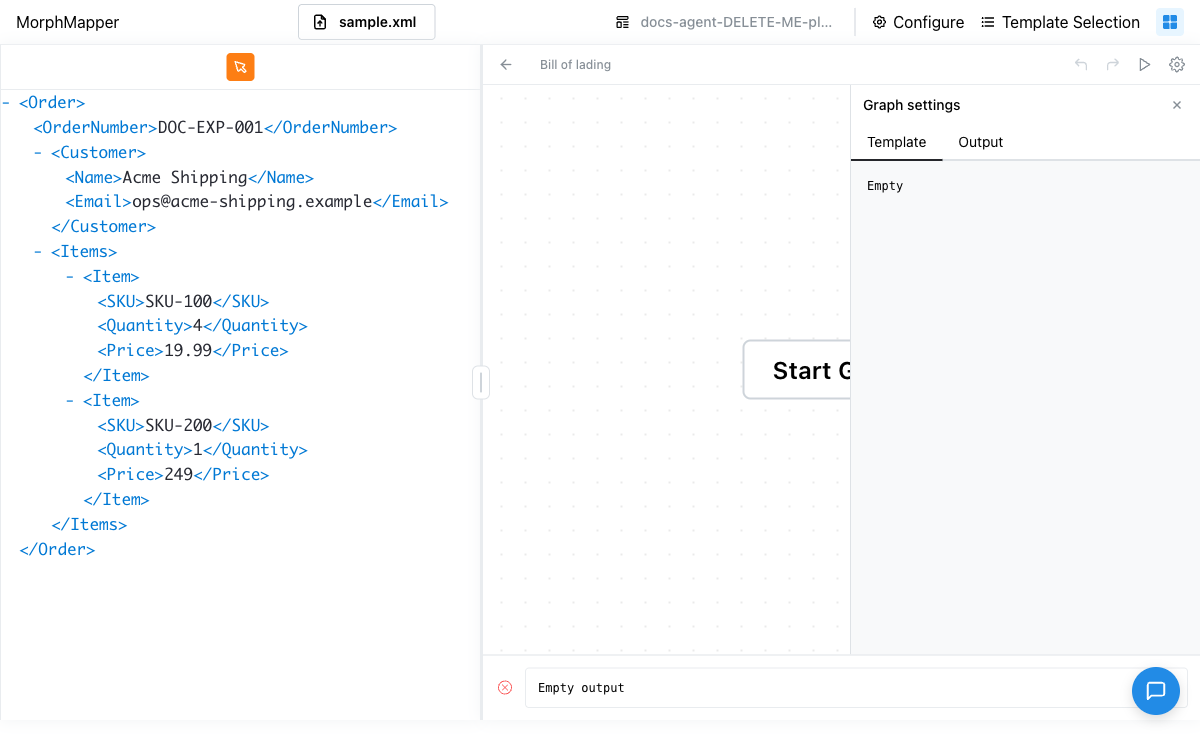Open the docs-agent-DELETE-ME template picker

[x=724, y=22]
